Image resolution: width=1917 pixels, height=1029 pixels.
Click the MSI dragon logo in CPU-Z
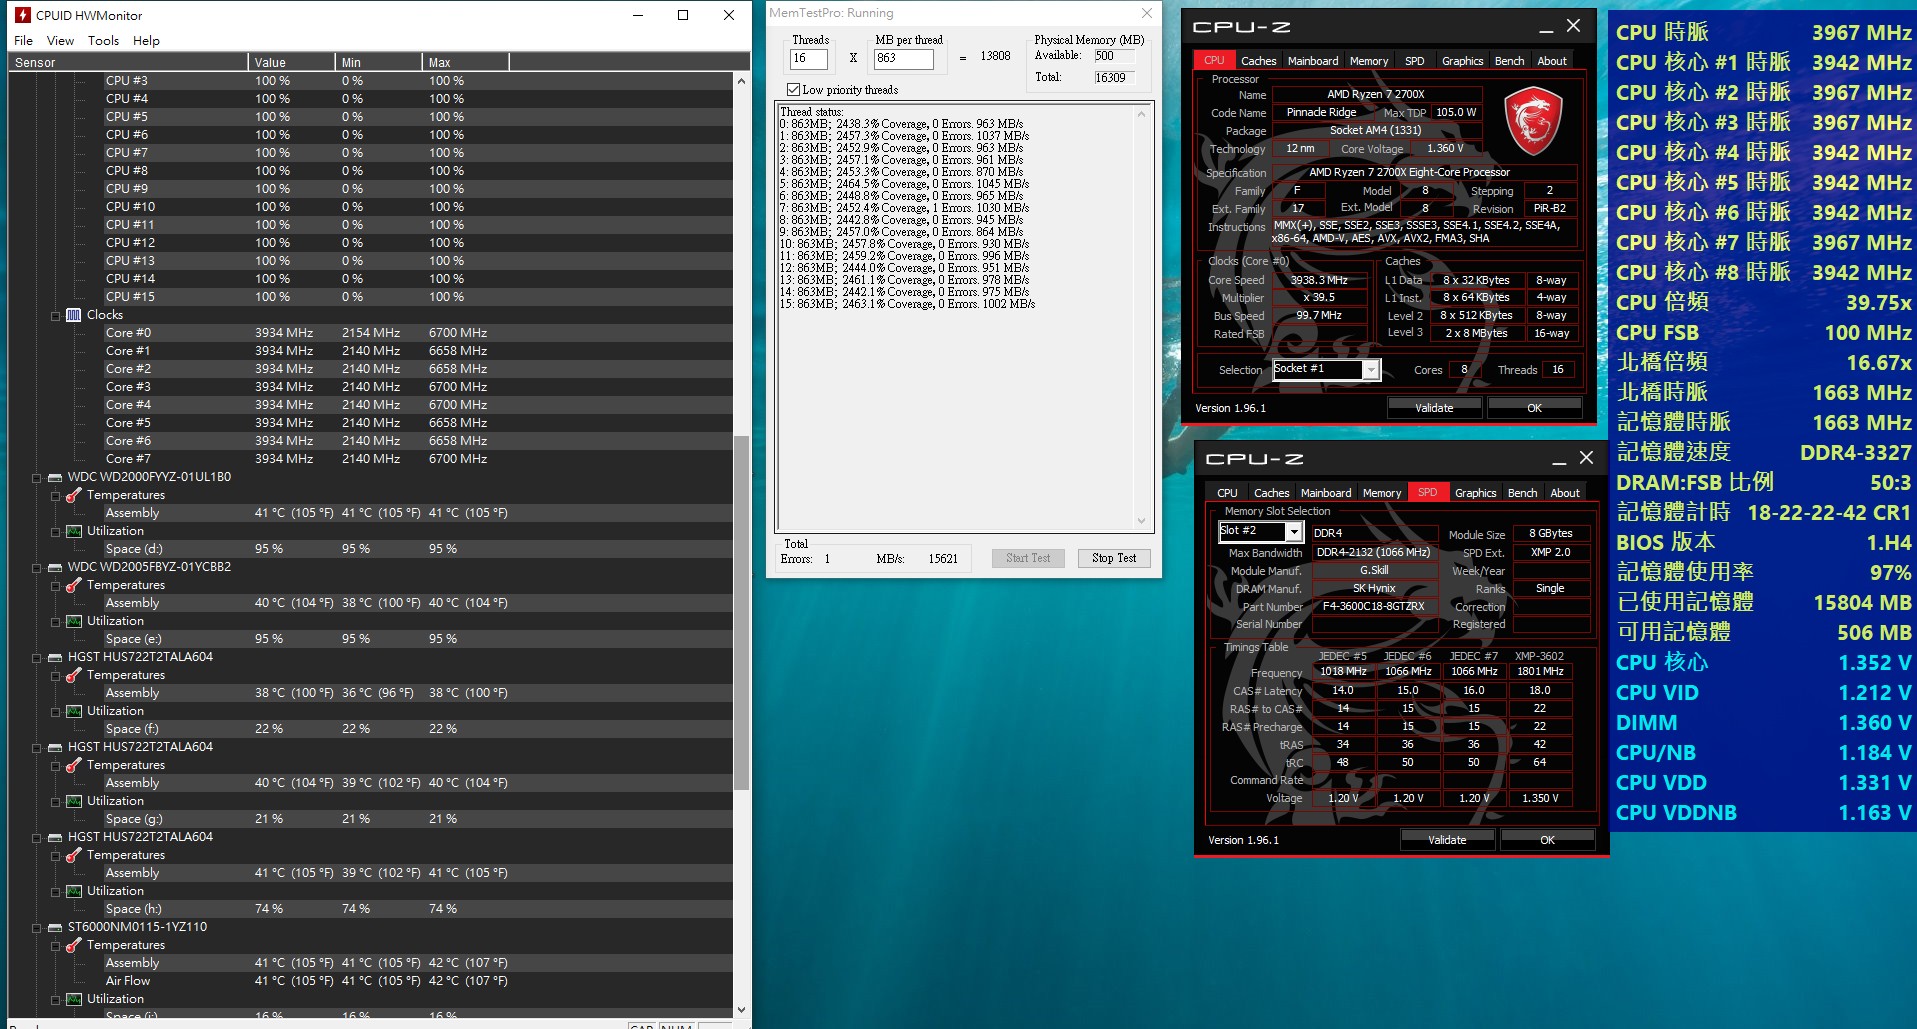1533,119
